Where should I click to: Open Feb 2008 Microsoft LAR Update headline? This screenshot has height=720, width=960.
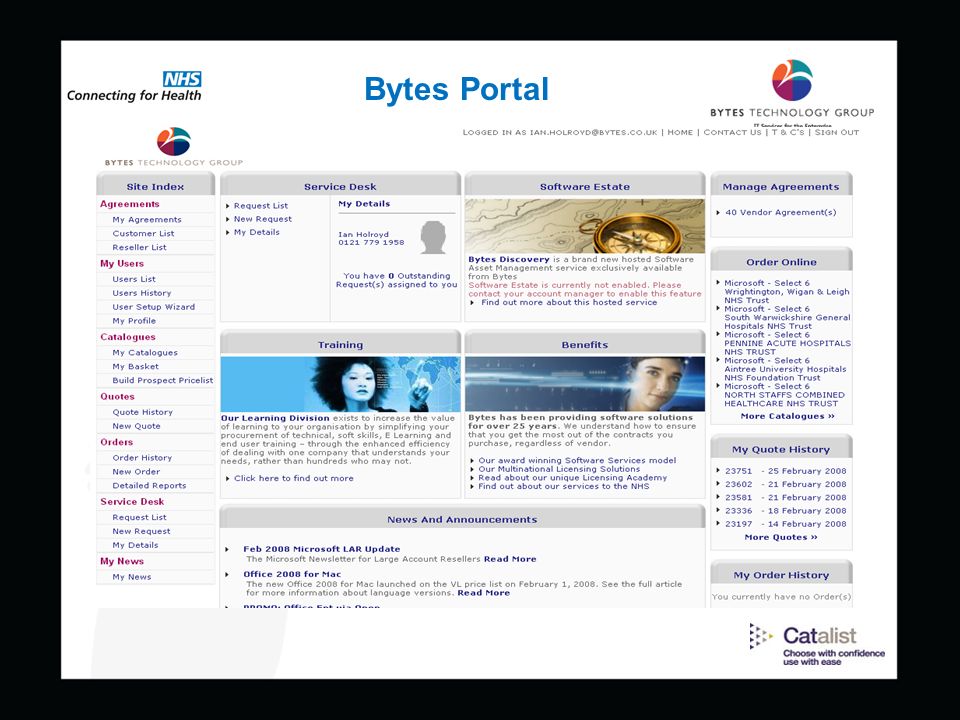click(321, 549)
